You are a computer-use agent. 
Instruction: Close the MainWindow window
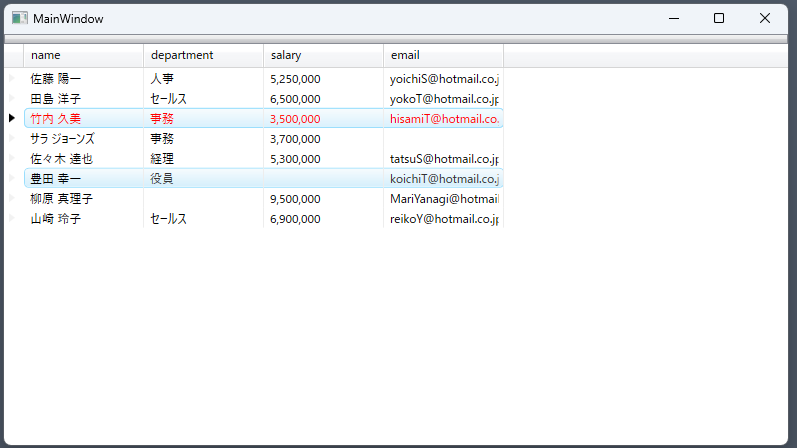(764, 18)
